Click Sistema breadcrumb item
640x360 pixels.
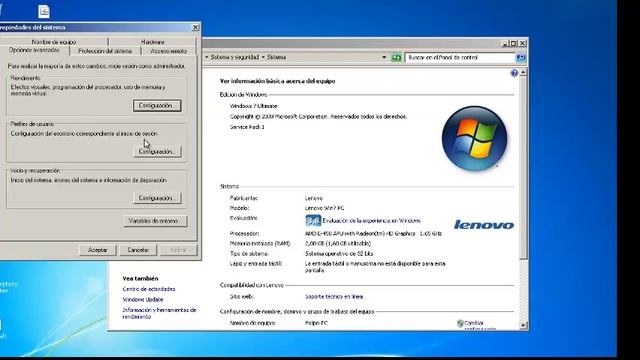click(x=276, y=57)
